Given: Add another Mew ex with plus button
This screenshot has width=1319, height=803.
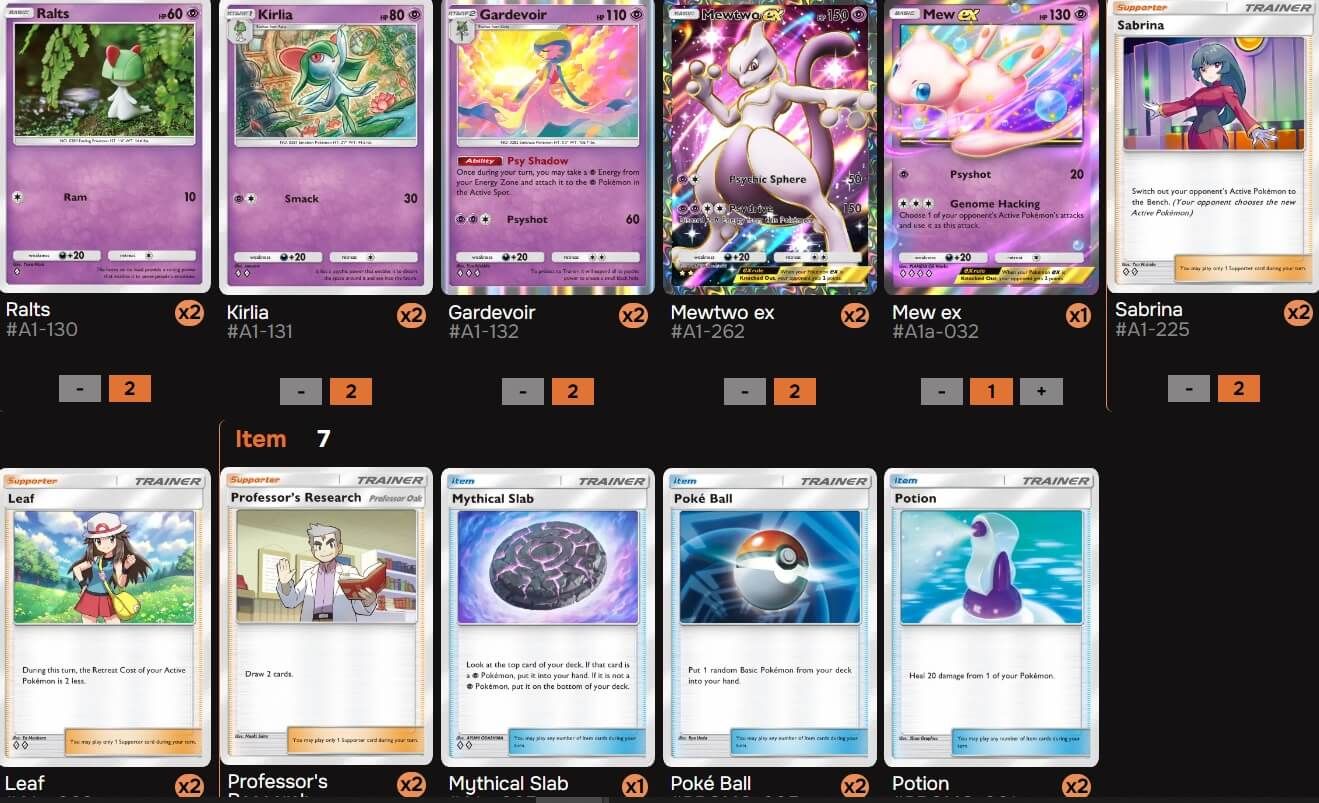Looking at the screenshot, I should [1041, 391].
